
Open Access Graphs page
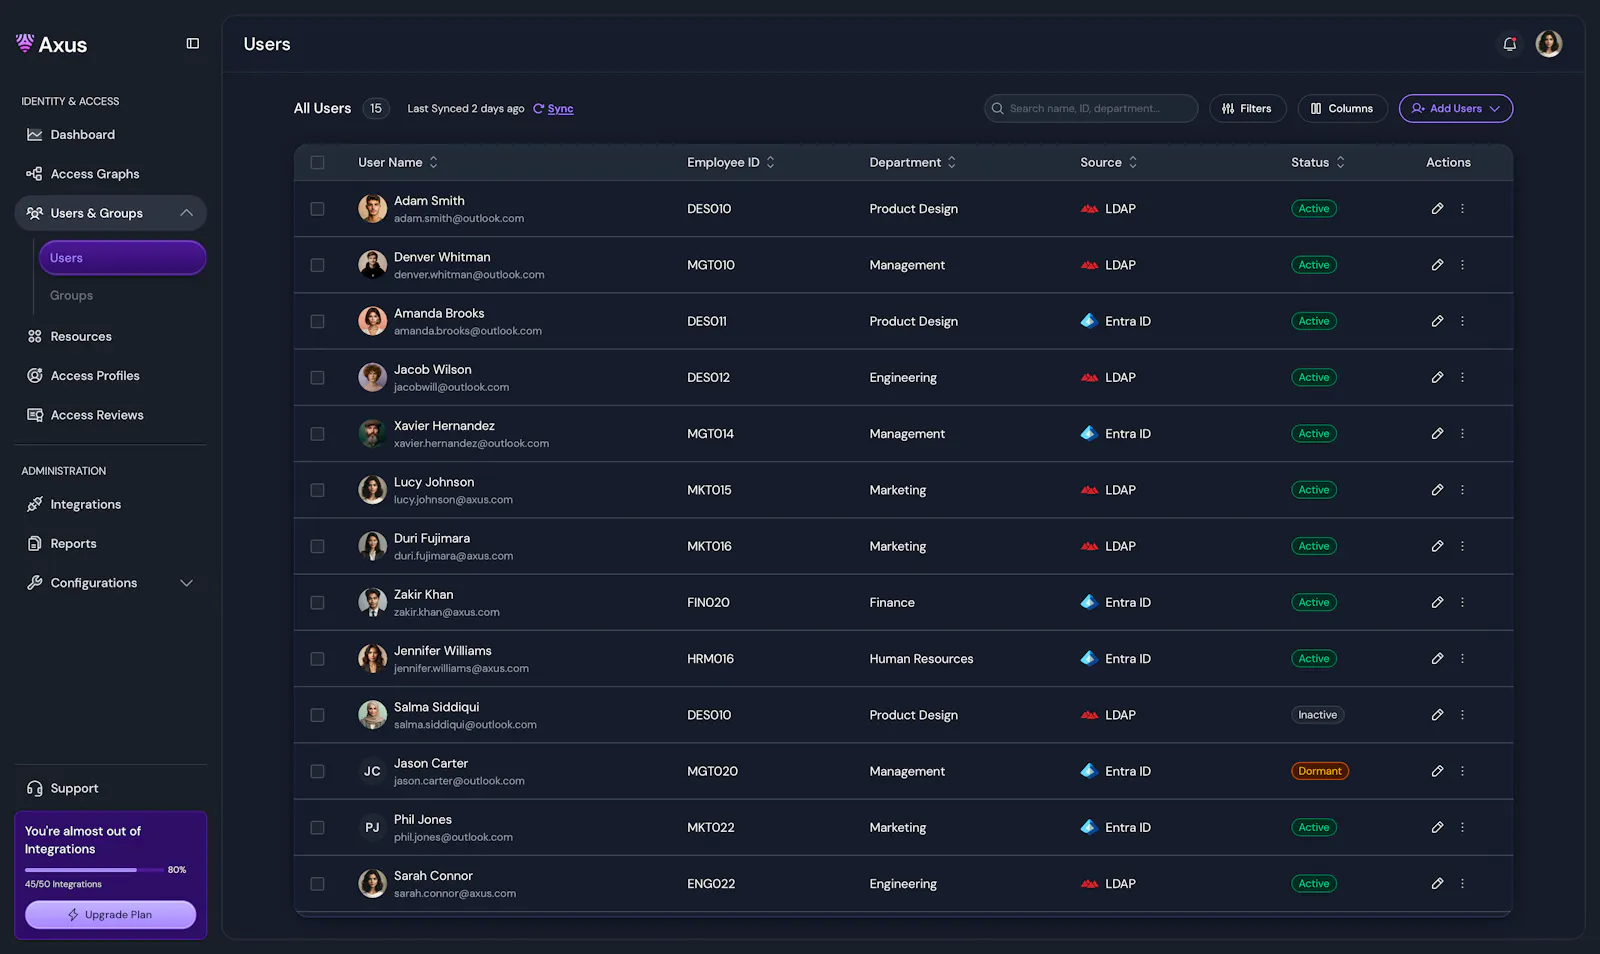[95, 174]
